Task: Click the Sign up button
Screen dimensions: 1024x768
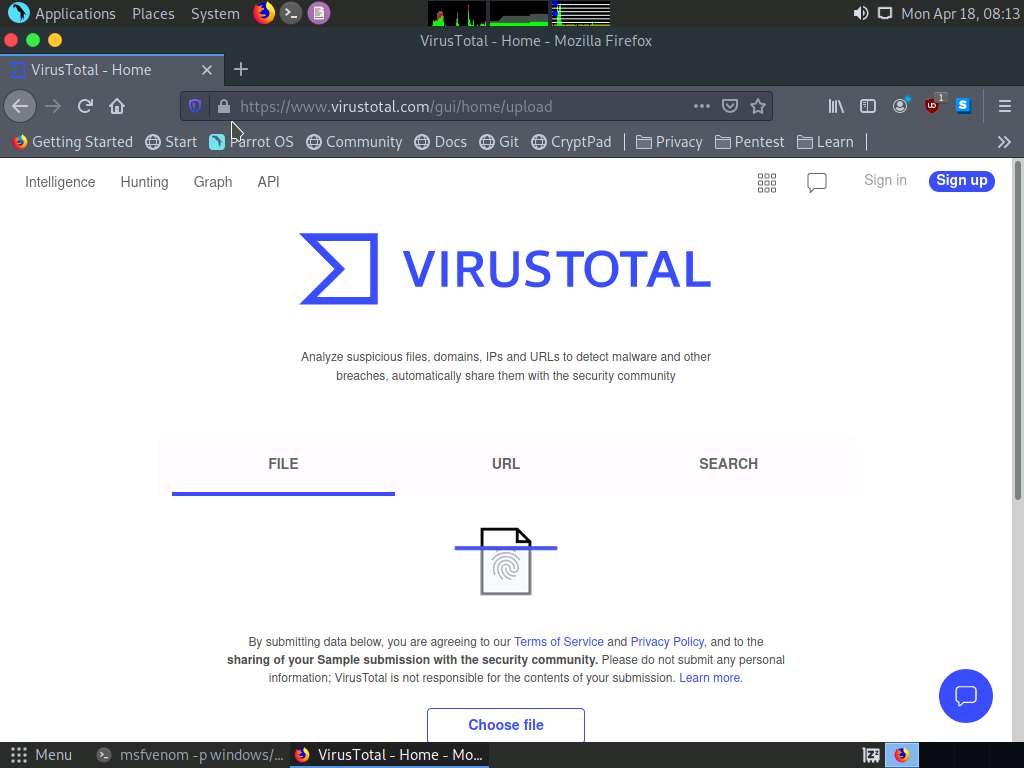Action: [x=961, y=181]
